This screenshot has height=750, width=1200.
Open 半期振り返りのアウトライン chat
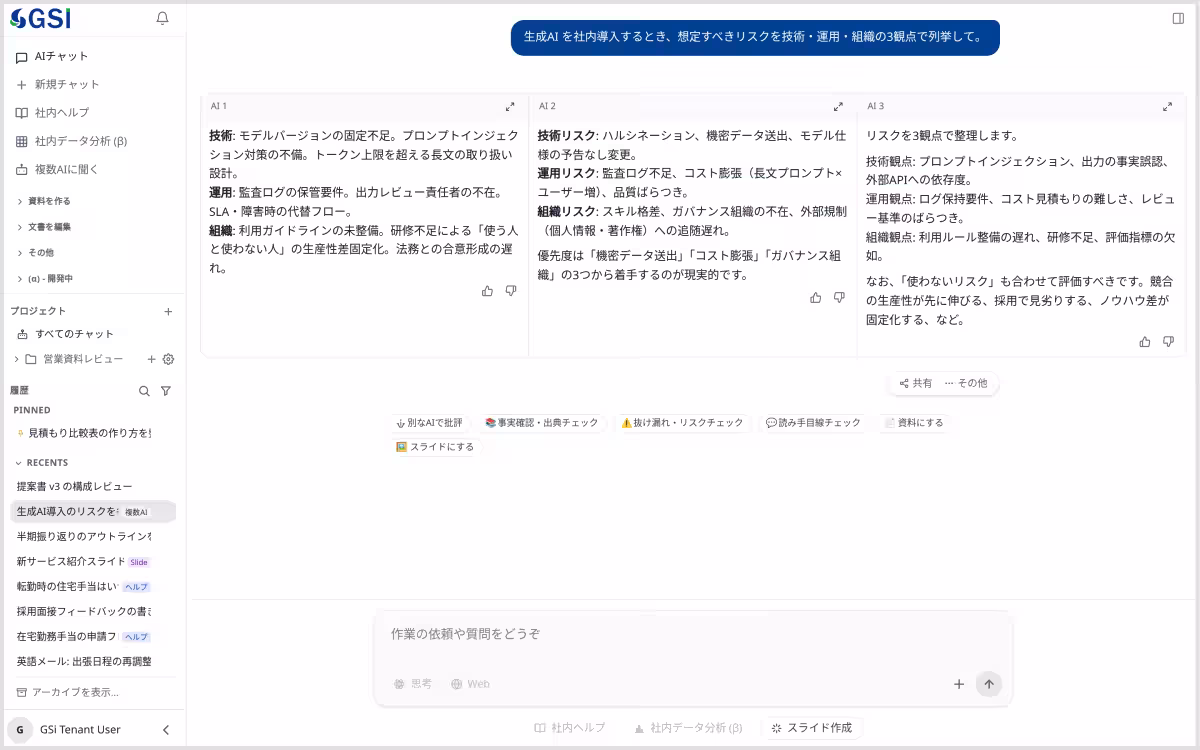click(x=92, y=537)
